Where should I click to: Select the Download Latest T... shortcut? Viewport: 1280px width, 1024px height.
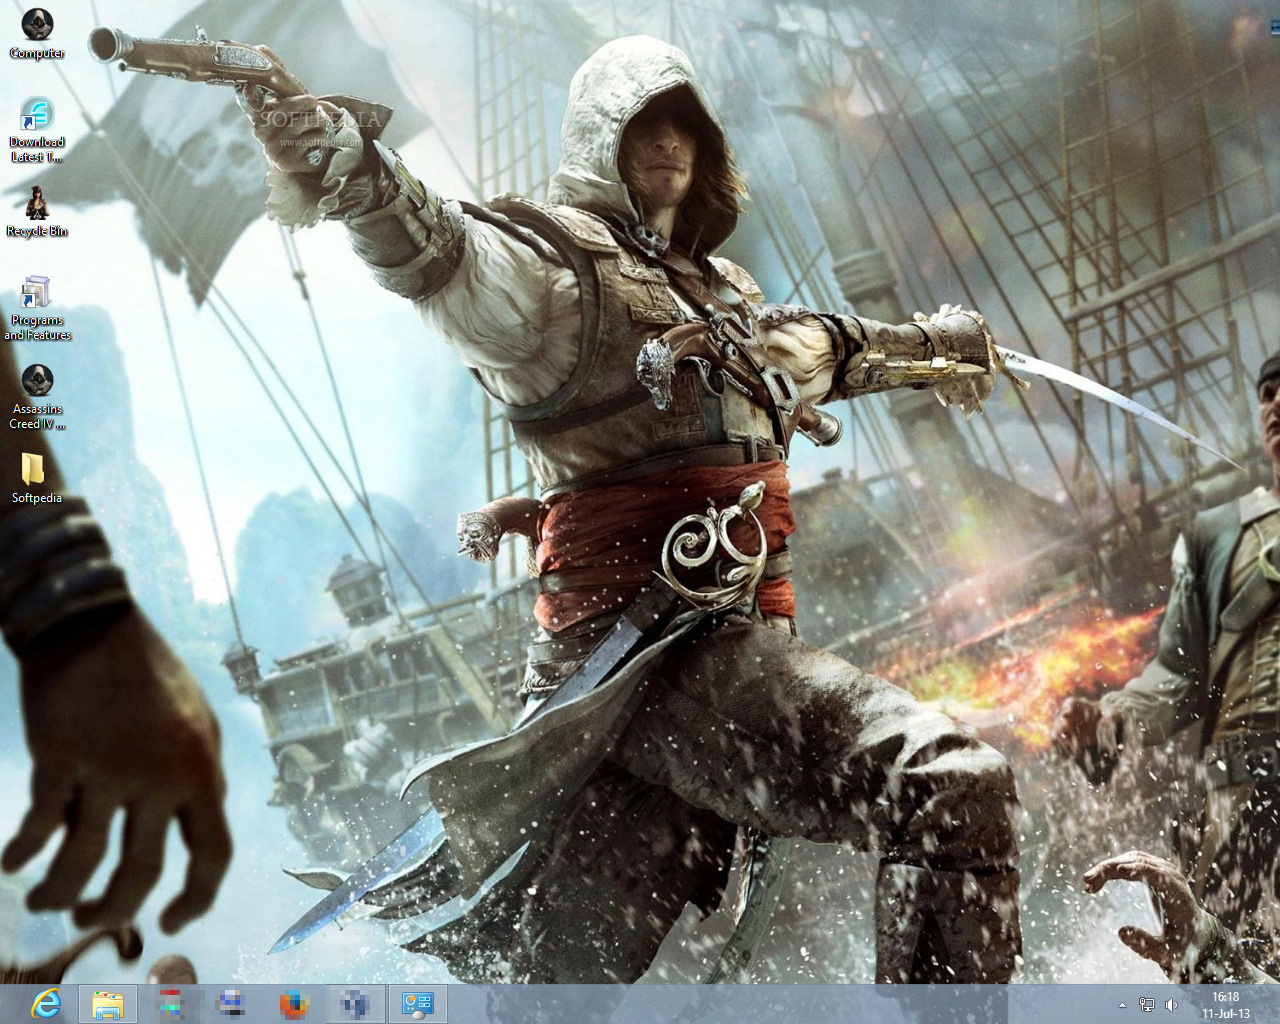pos(37,130)
